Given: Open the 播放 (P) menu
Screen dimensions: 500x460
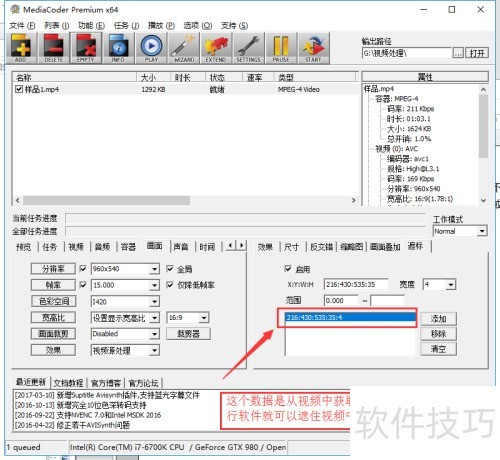Looking at the screenshot, I should (x=161, y=25).
